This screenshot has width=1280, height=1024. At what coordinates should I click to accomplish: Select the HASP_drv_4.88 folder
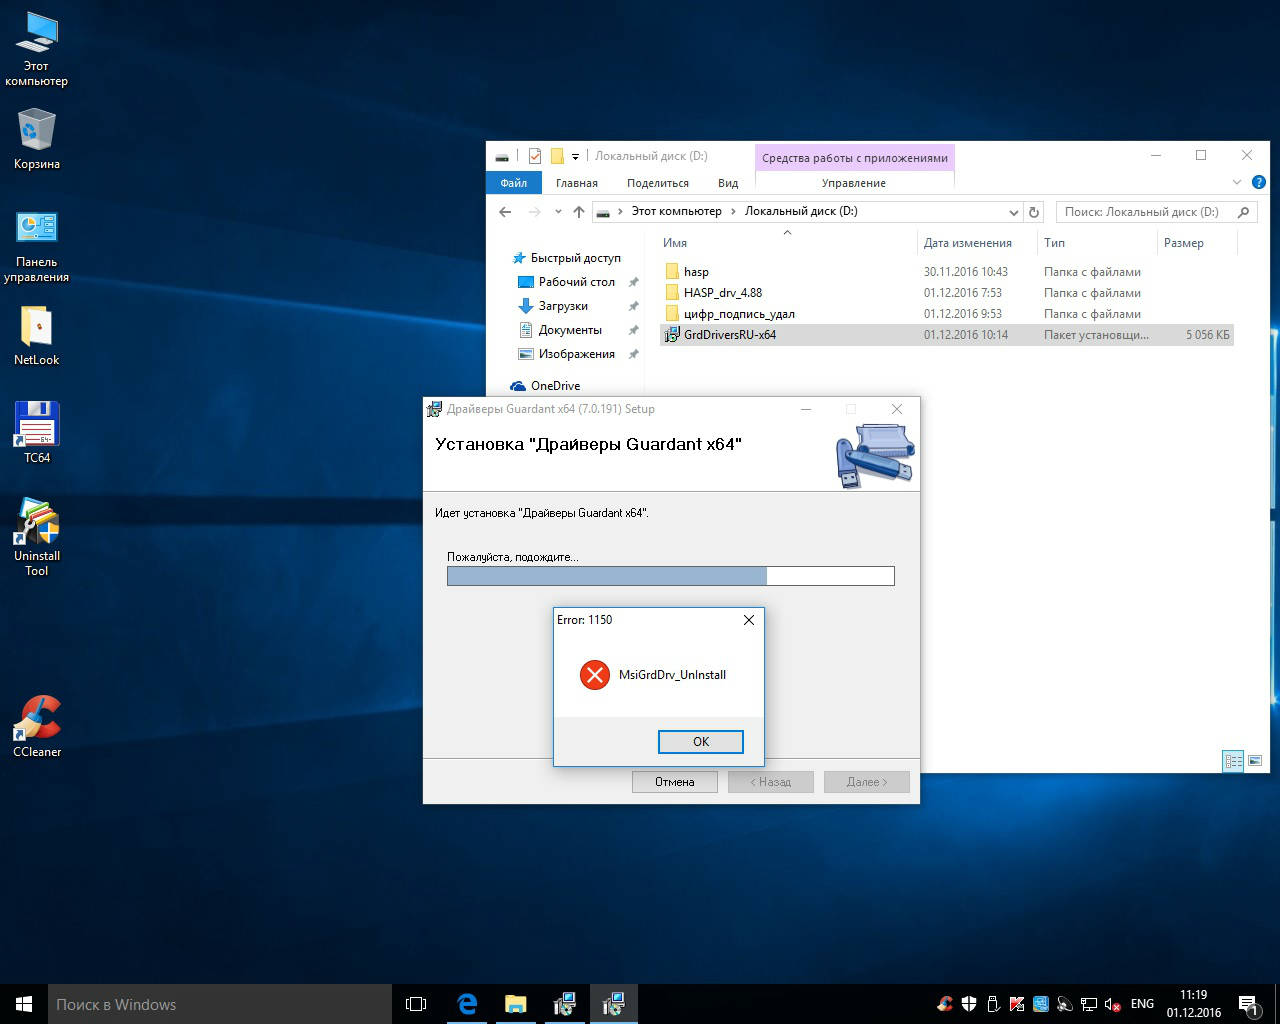[x=722, y=293]
